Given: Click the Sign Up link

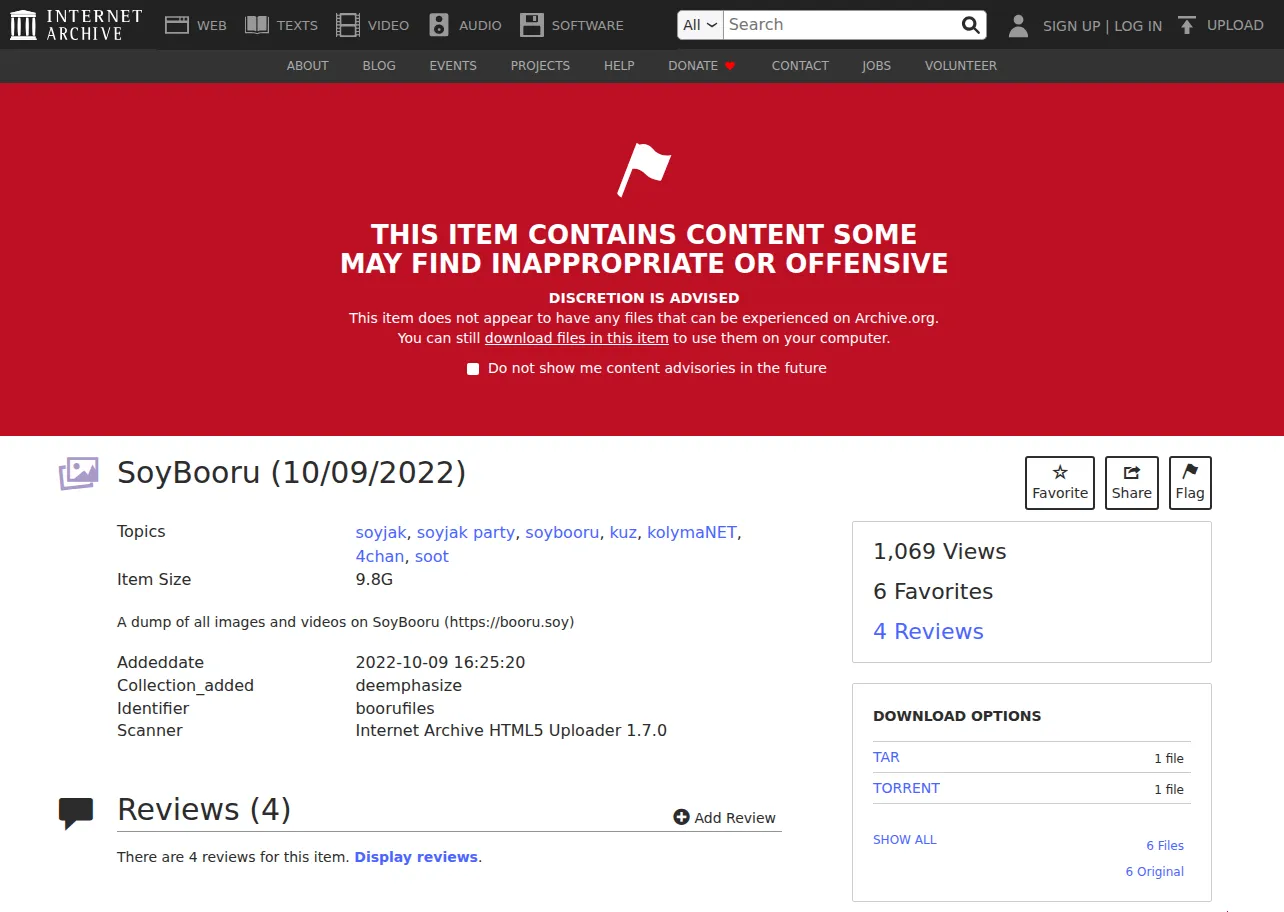Looking at the screenshot, I should [1071, 26].
